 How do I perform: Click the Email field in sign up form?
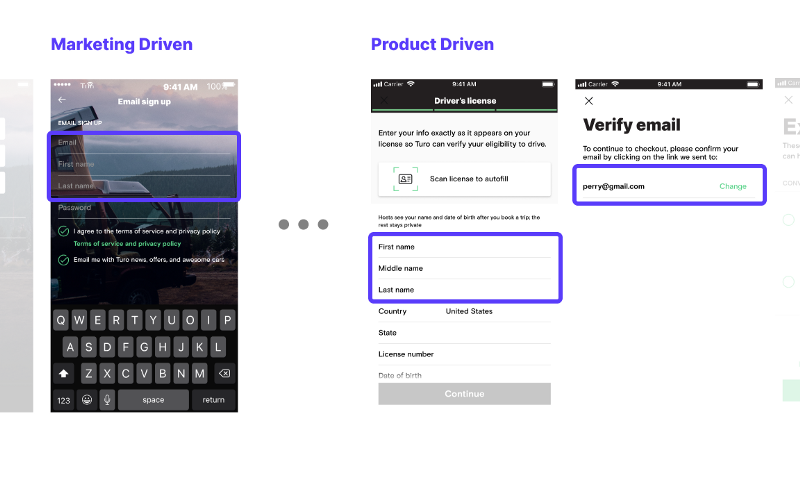point(144,143)
